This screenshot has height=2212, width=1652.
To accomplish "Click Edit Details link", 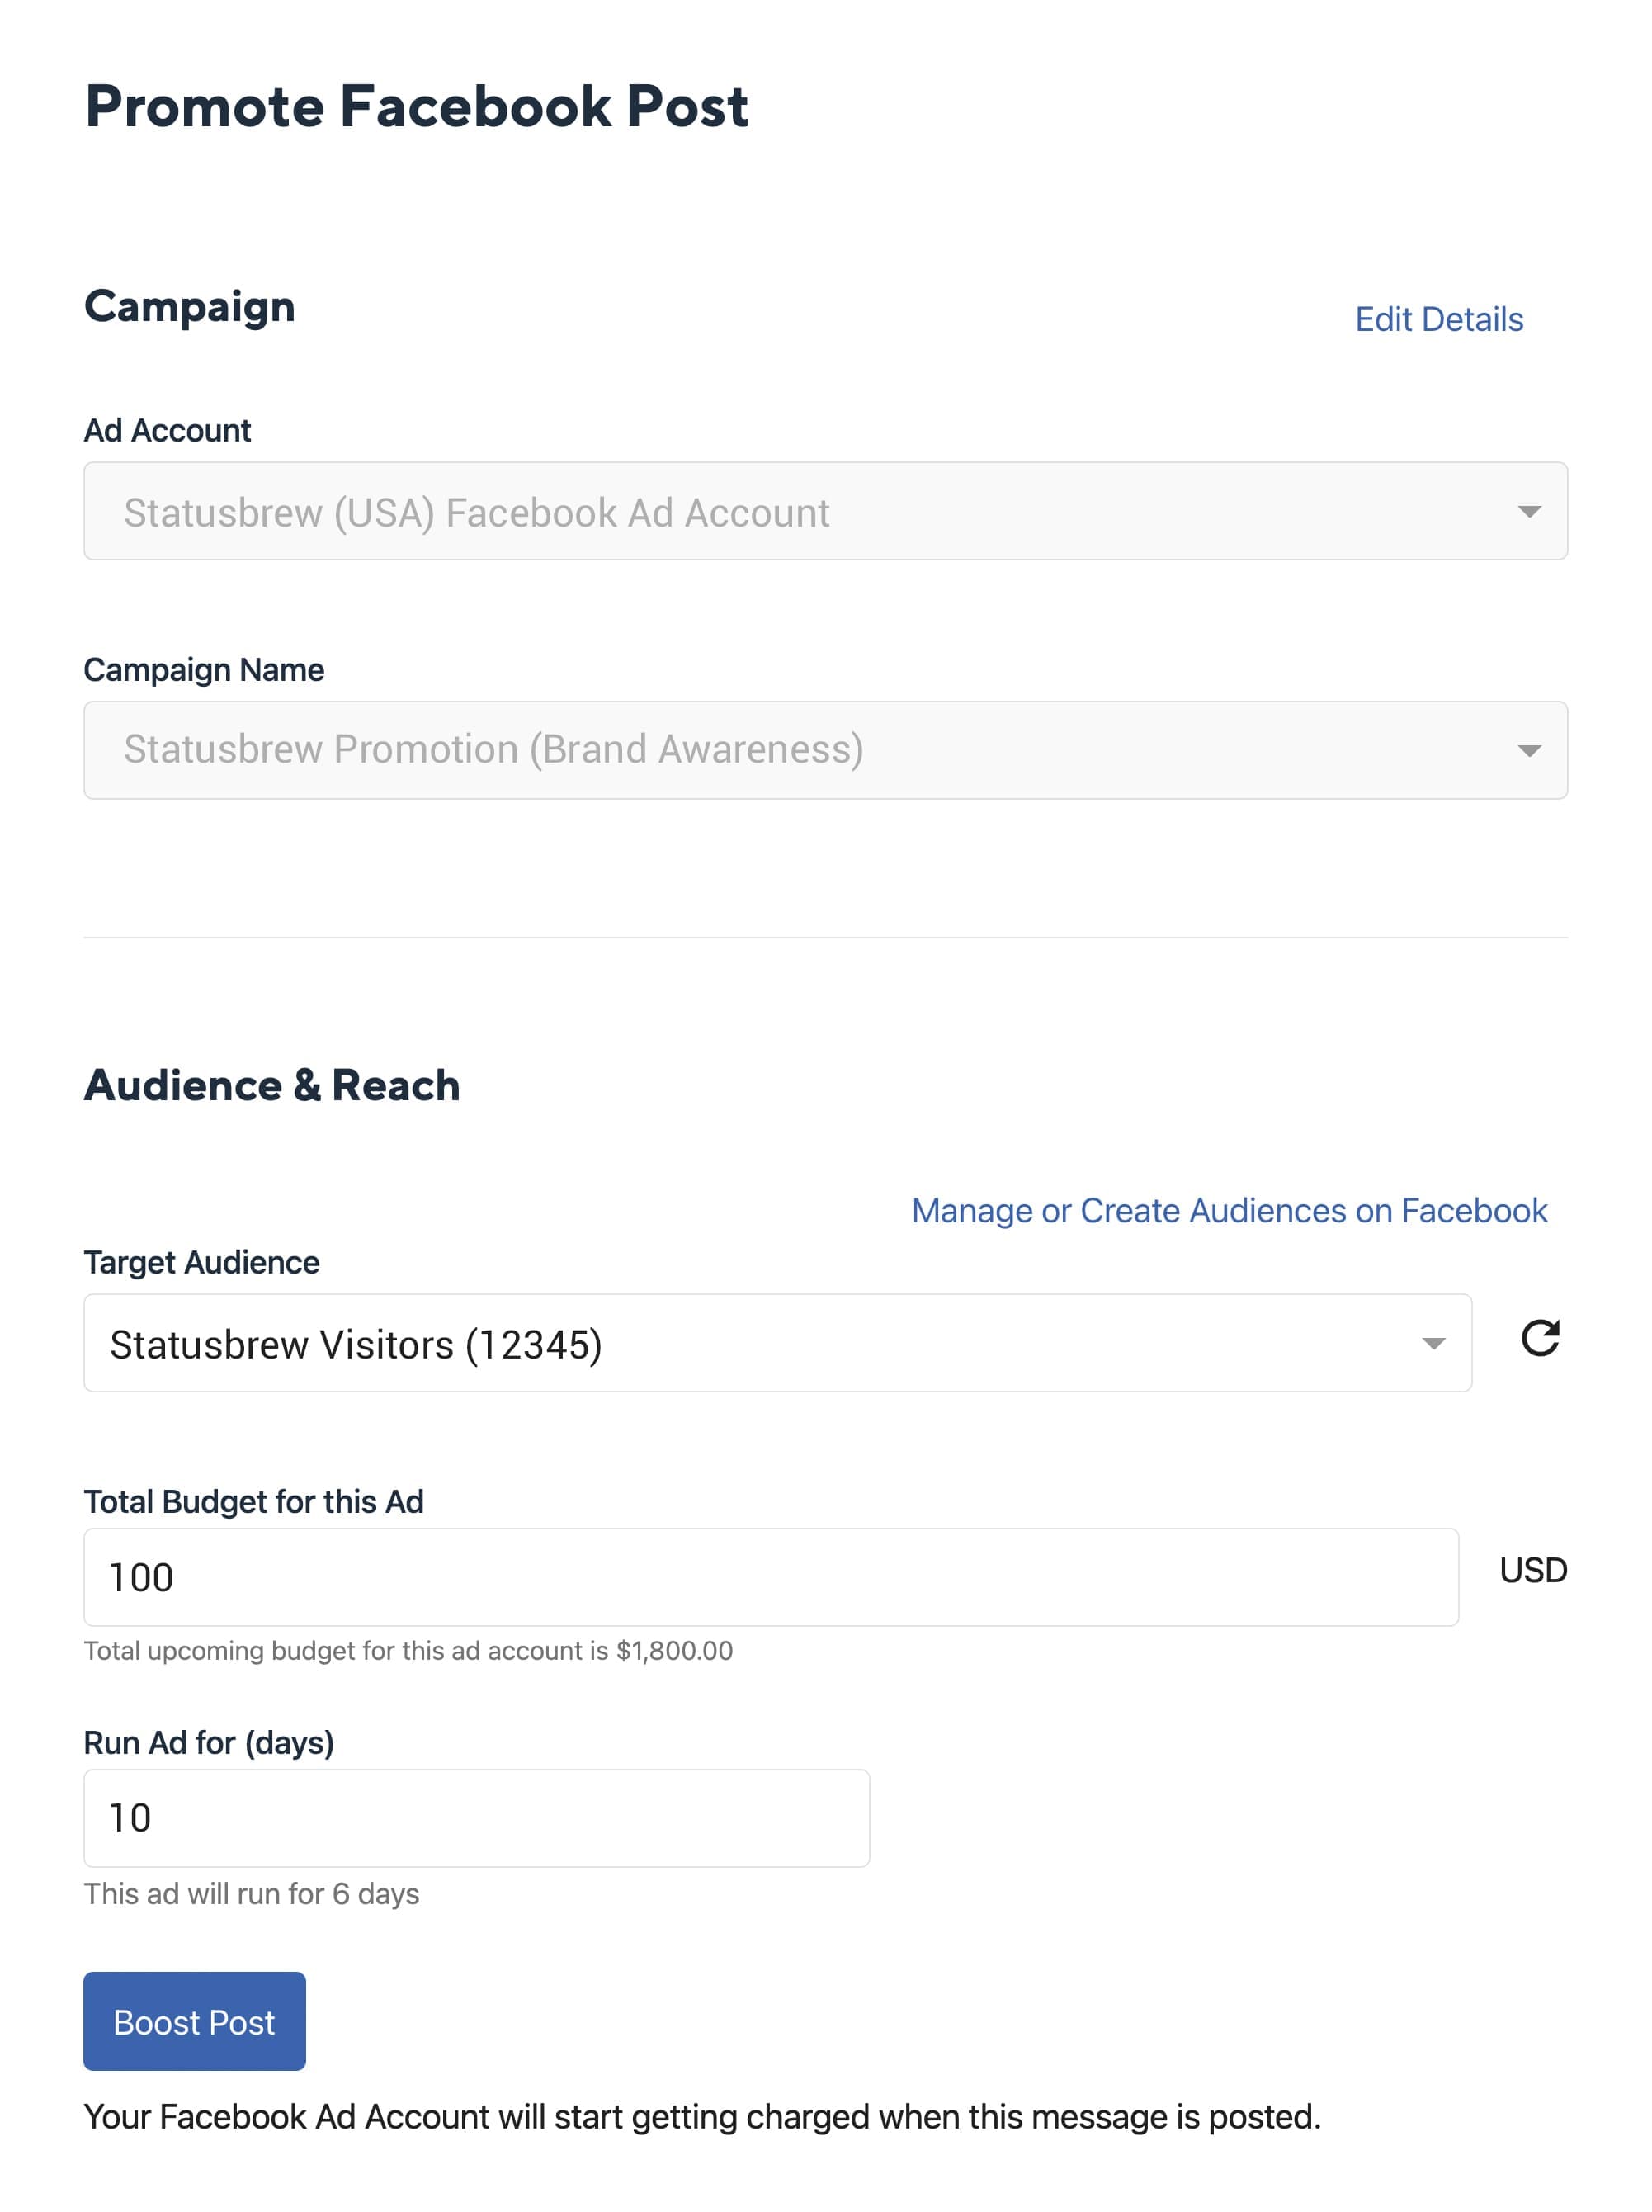I will [1438, 319].
